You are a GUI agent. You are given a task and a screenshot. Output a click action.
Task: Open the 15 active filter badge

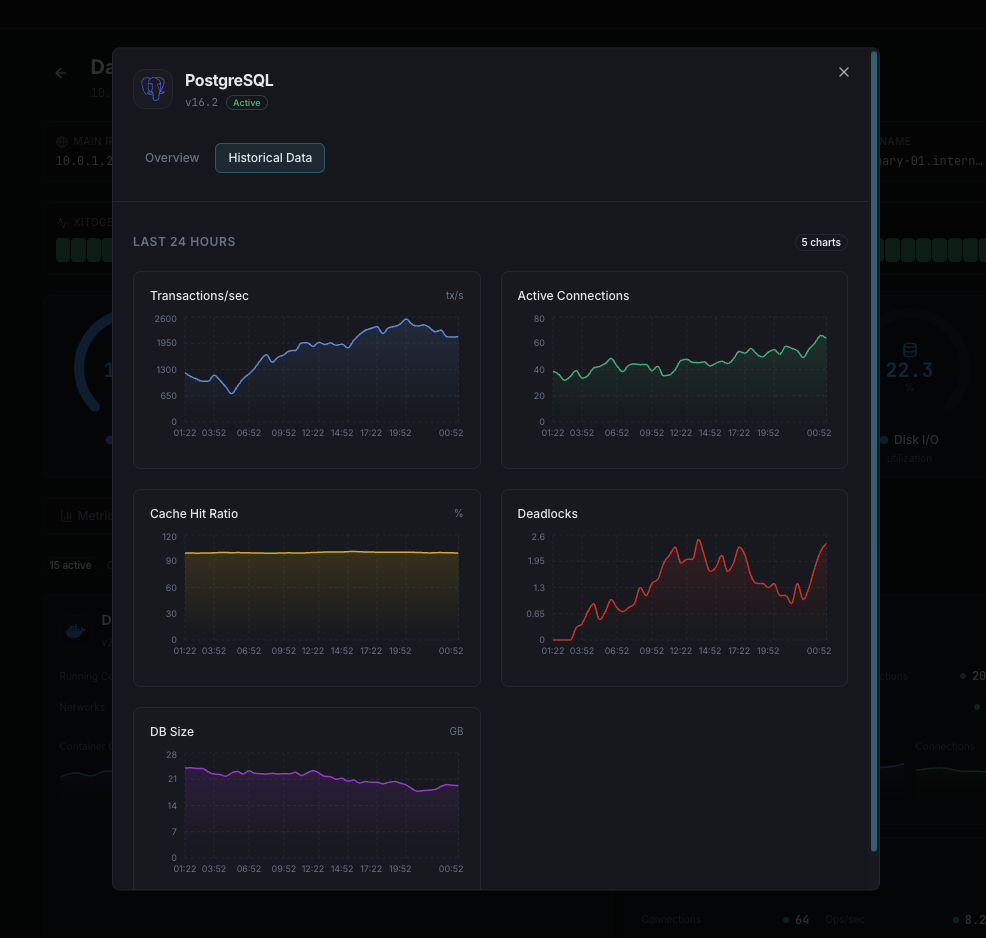click(x=69, y=565)
